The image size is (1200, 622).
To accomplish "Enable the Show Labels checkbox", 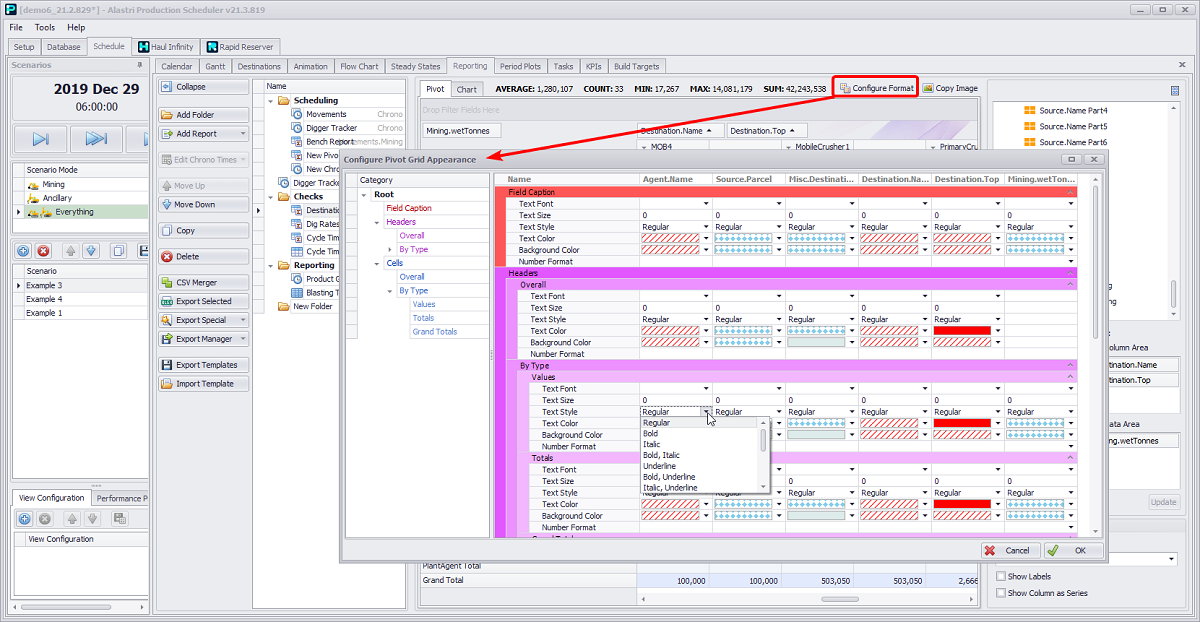I will point(1002,576).
